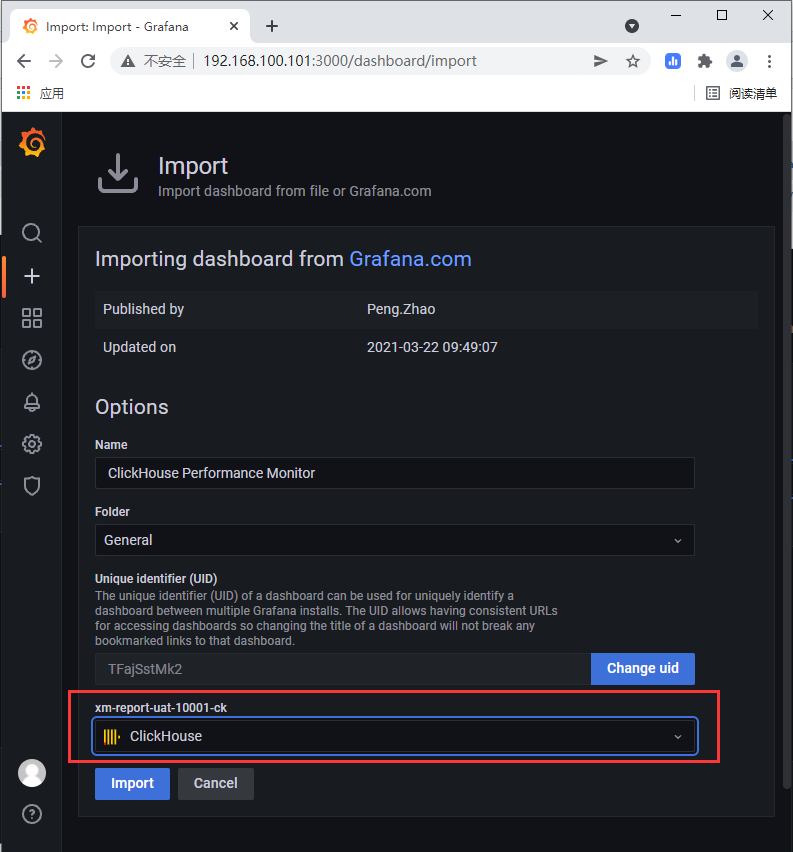Screen dimensions: 793x852
Task: Click the blue Import button
Action: (132, 784)
